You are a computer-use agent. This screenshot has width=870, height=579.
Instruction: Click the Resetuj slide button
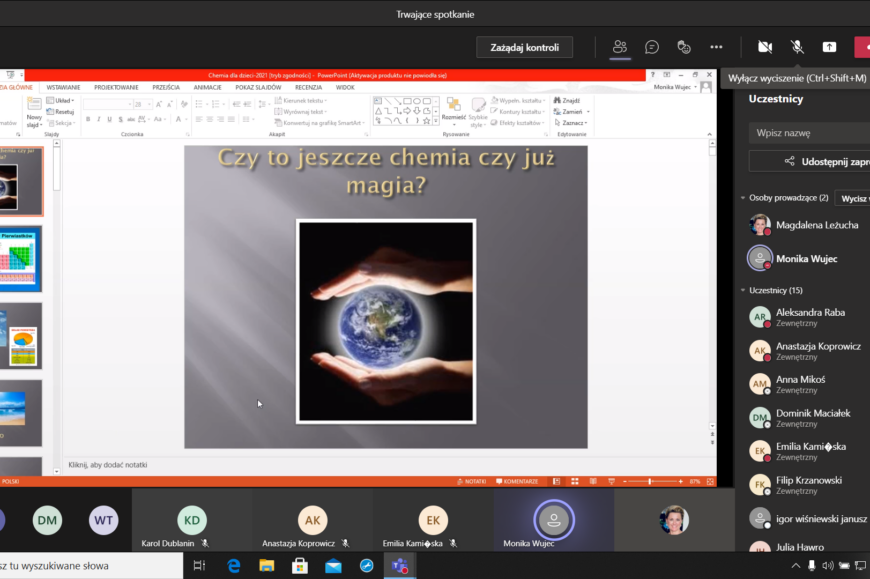(x=60, y=111)
